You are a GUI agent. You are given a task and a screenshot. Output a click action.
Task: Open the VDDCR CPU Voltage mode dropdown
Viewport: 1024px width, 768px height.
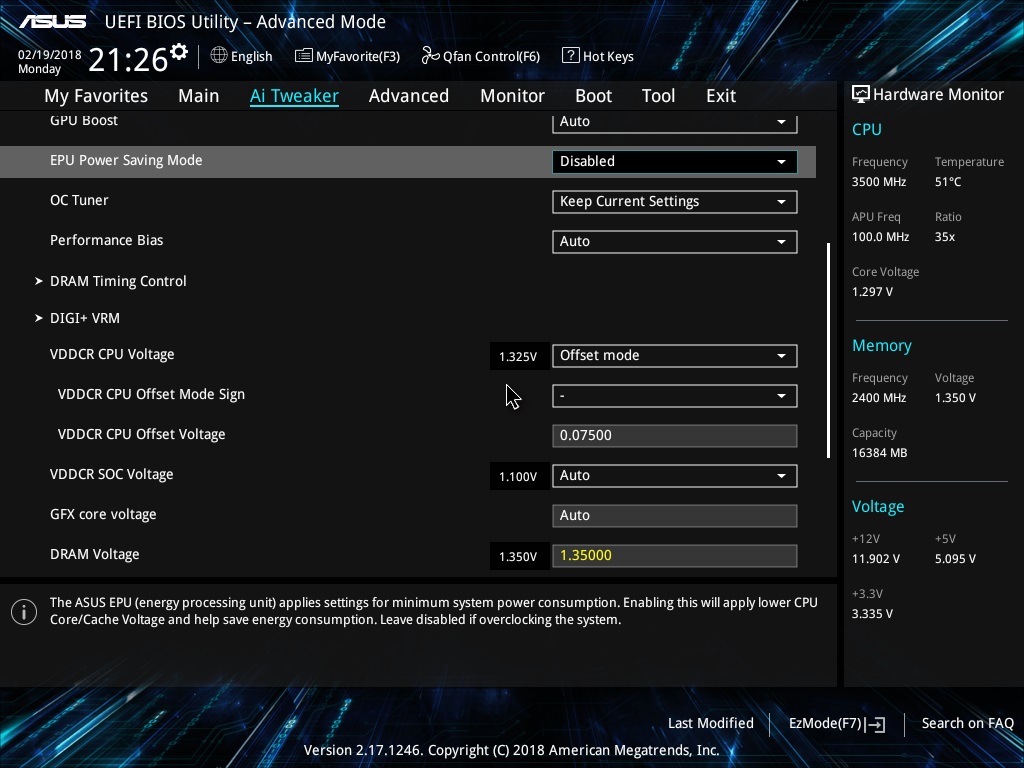tap(675, 355)
